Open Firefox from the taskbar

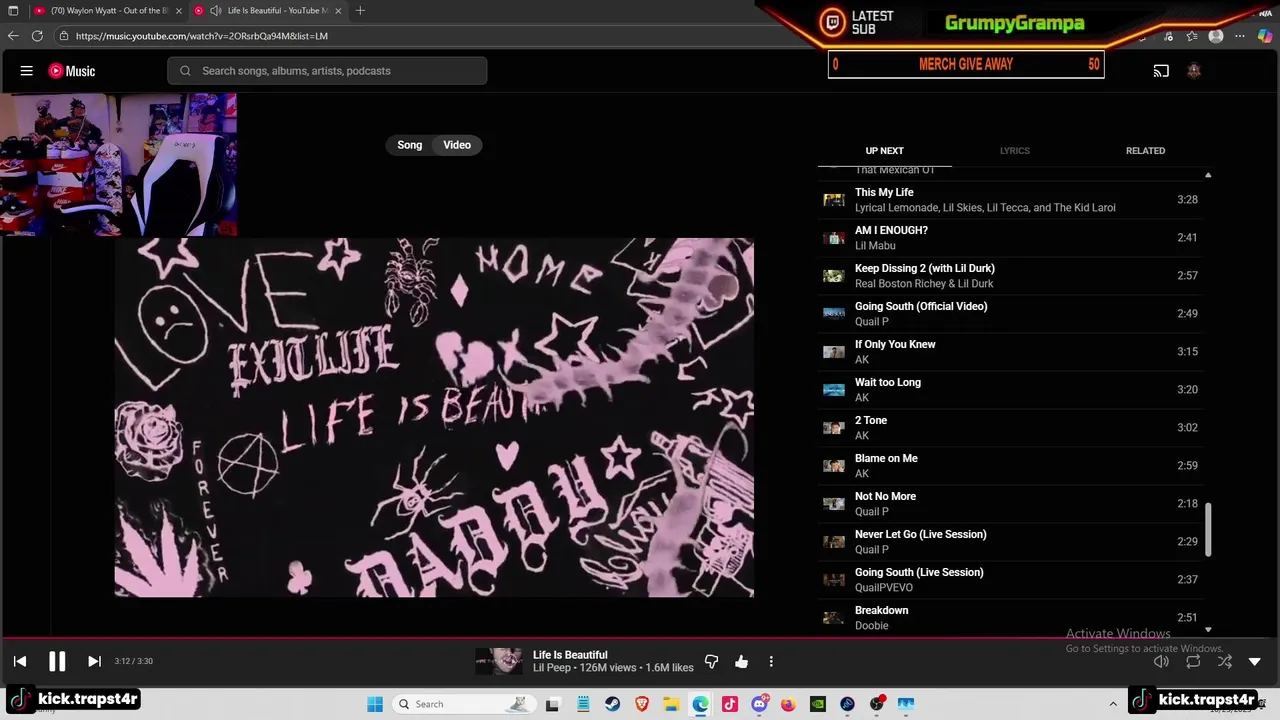pos(789,704)
